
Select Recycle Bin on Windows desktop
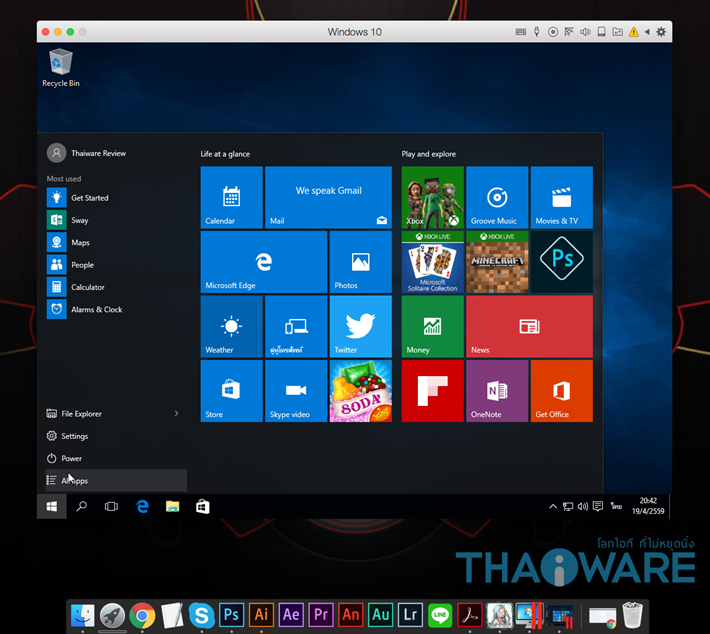[61, 67]
